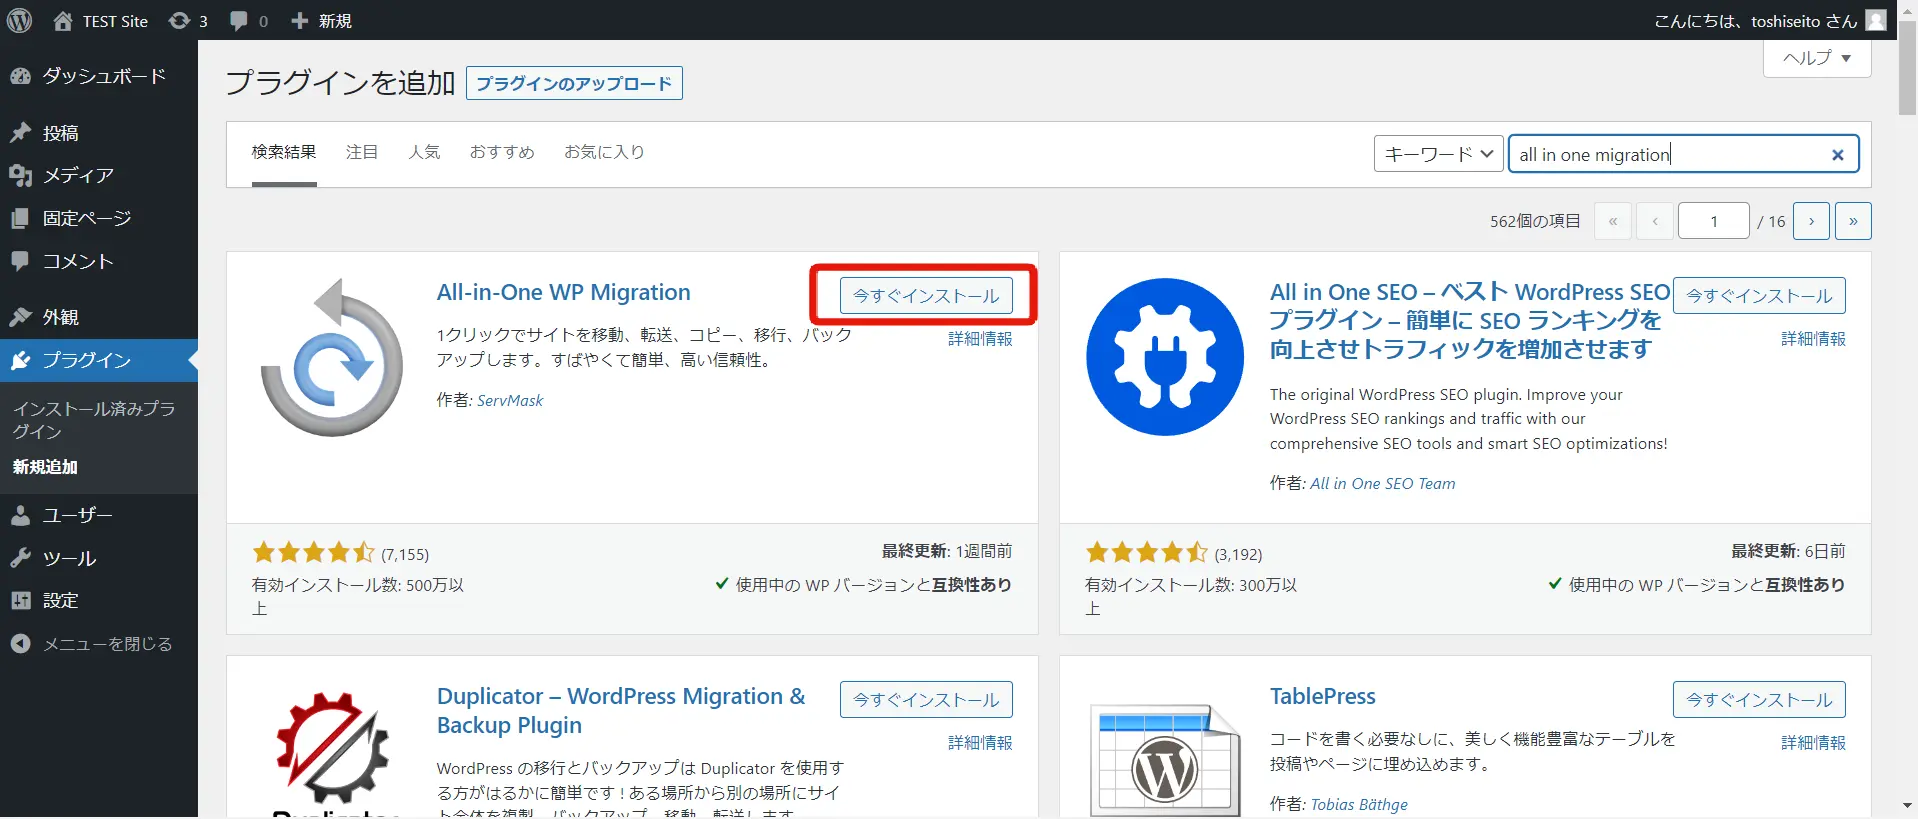Click TablePress plugin icon
The image size is (1918, 819).
coord(1165,760)
